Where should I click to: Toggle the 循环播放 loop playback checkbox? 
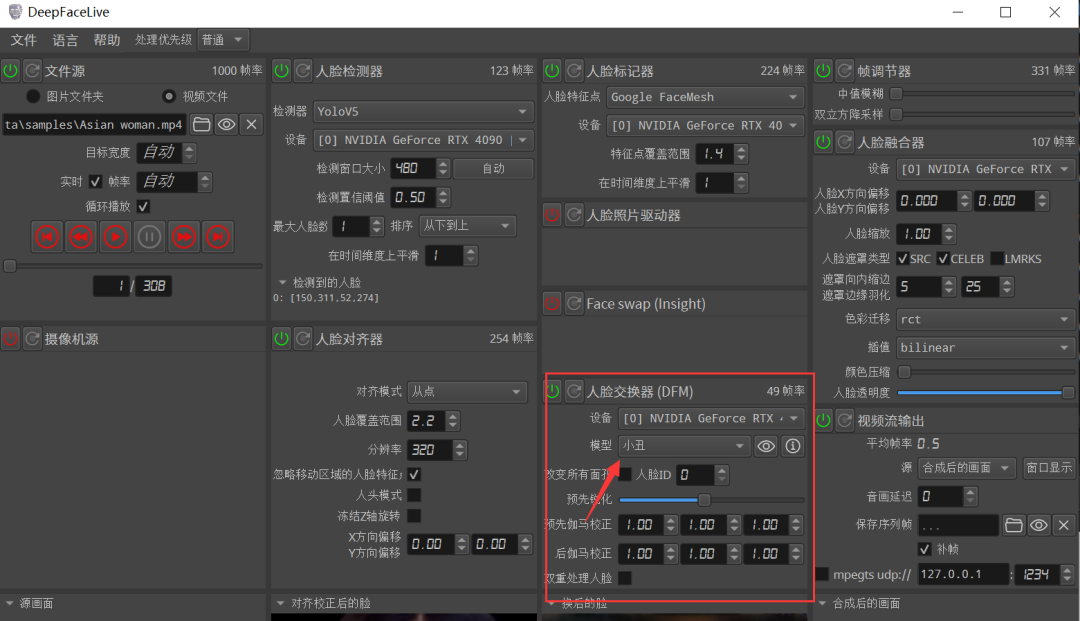[143, 207]
